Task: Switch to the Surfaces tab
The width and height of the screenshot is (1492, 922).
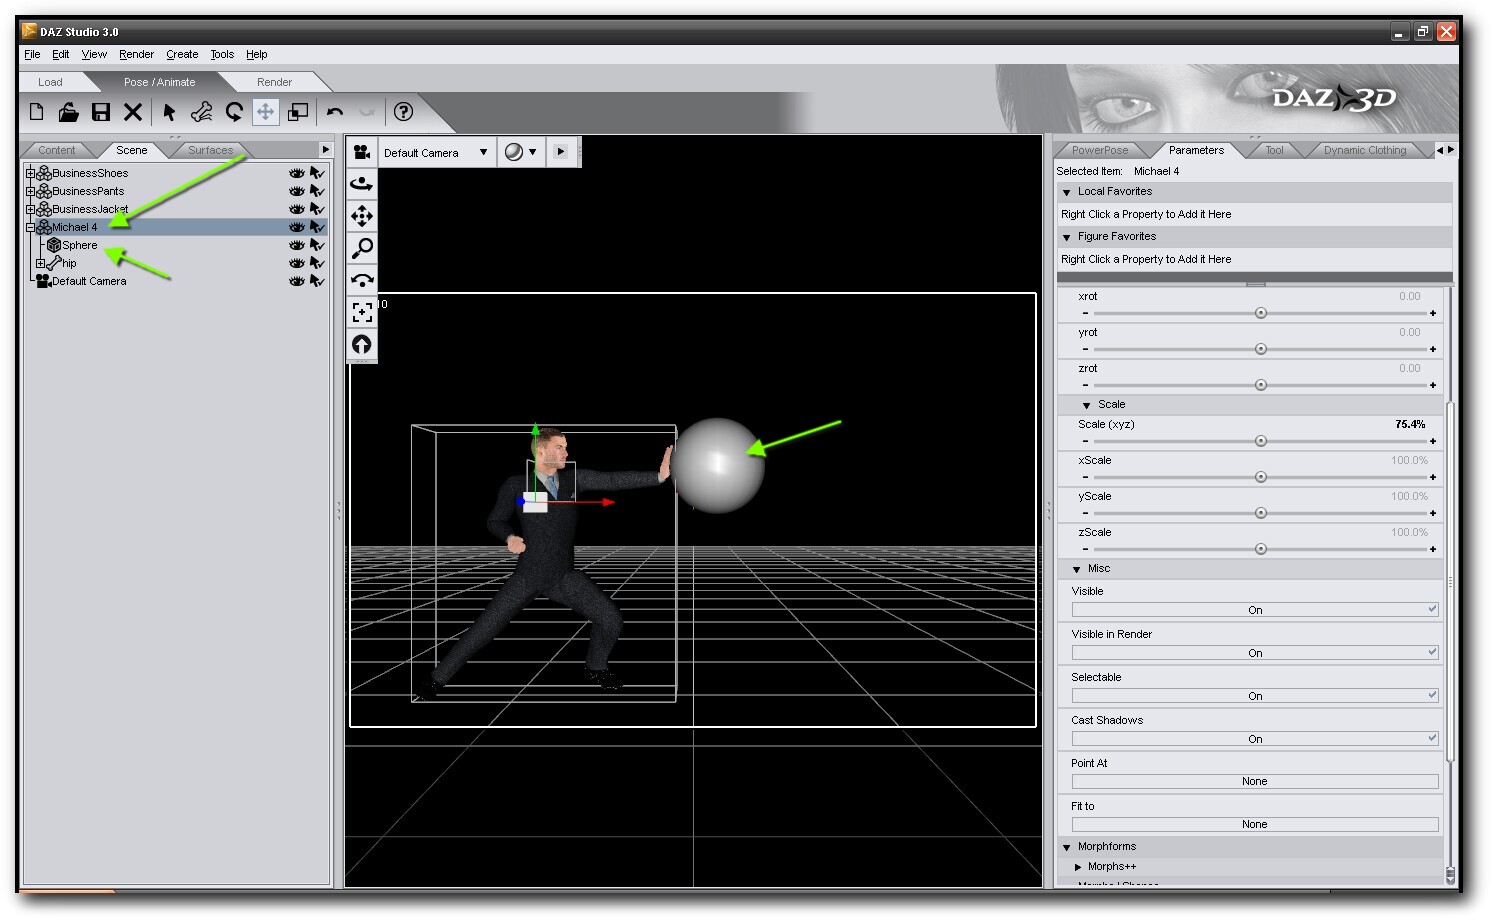Action: [x=210, y=150]
